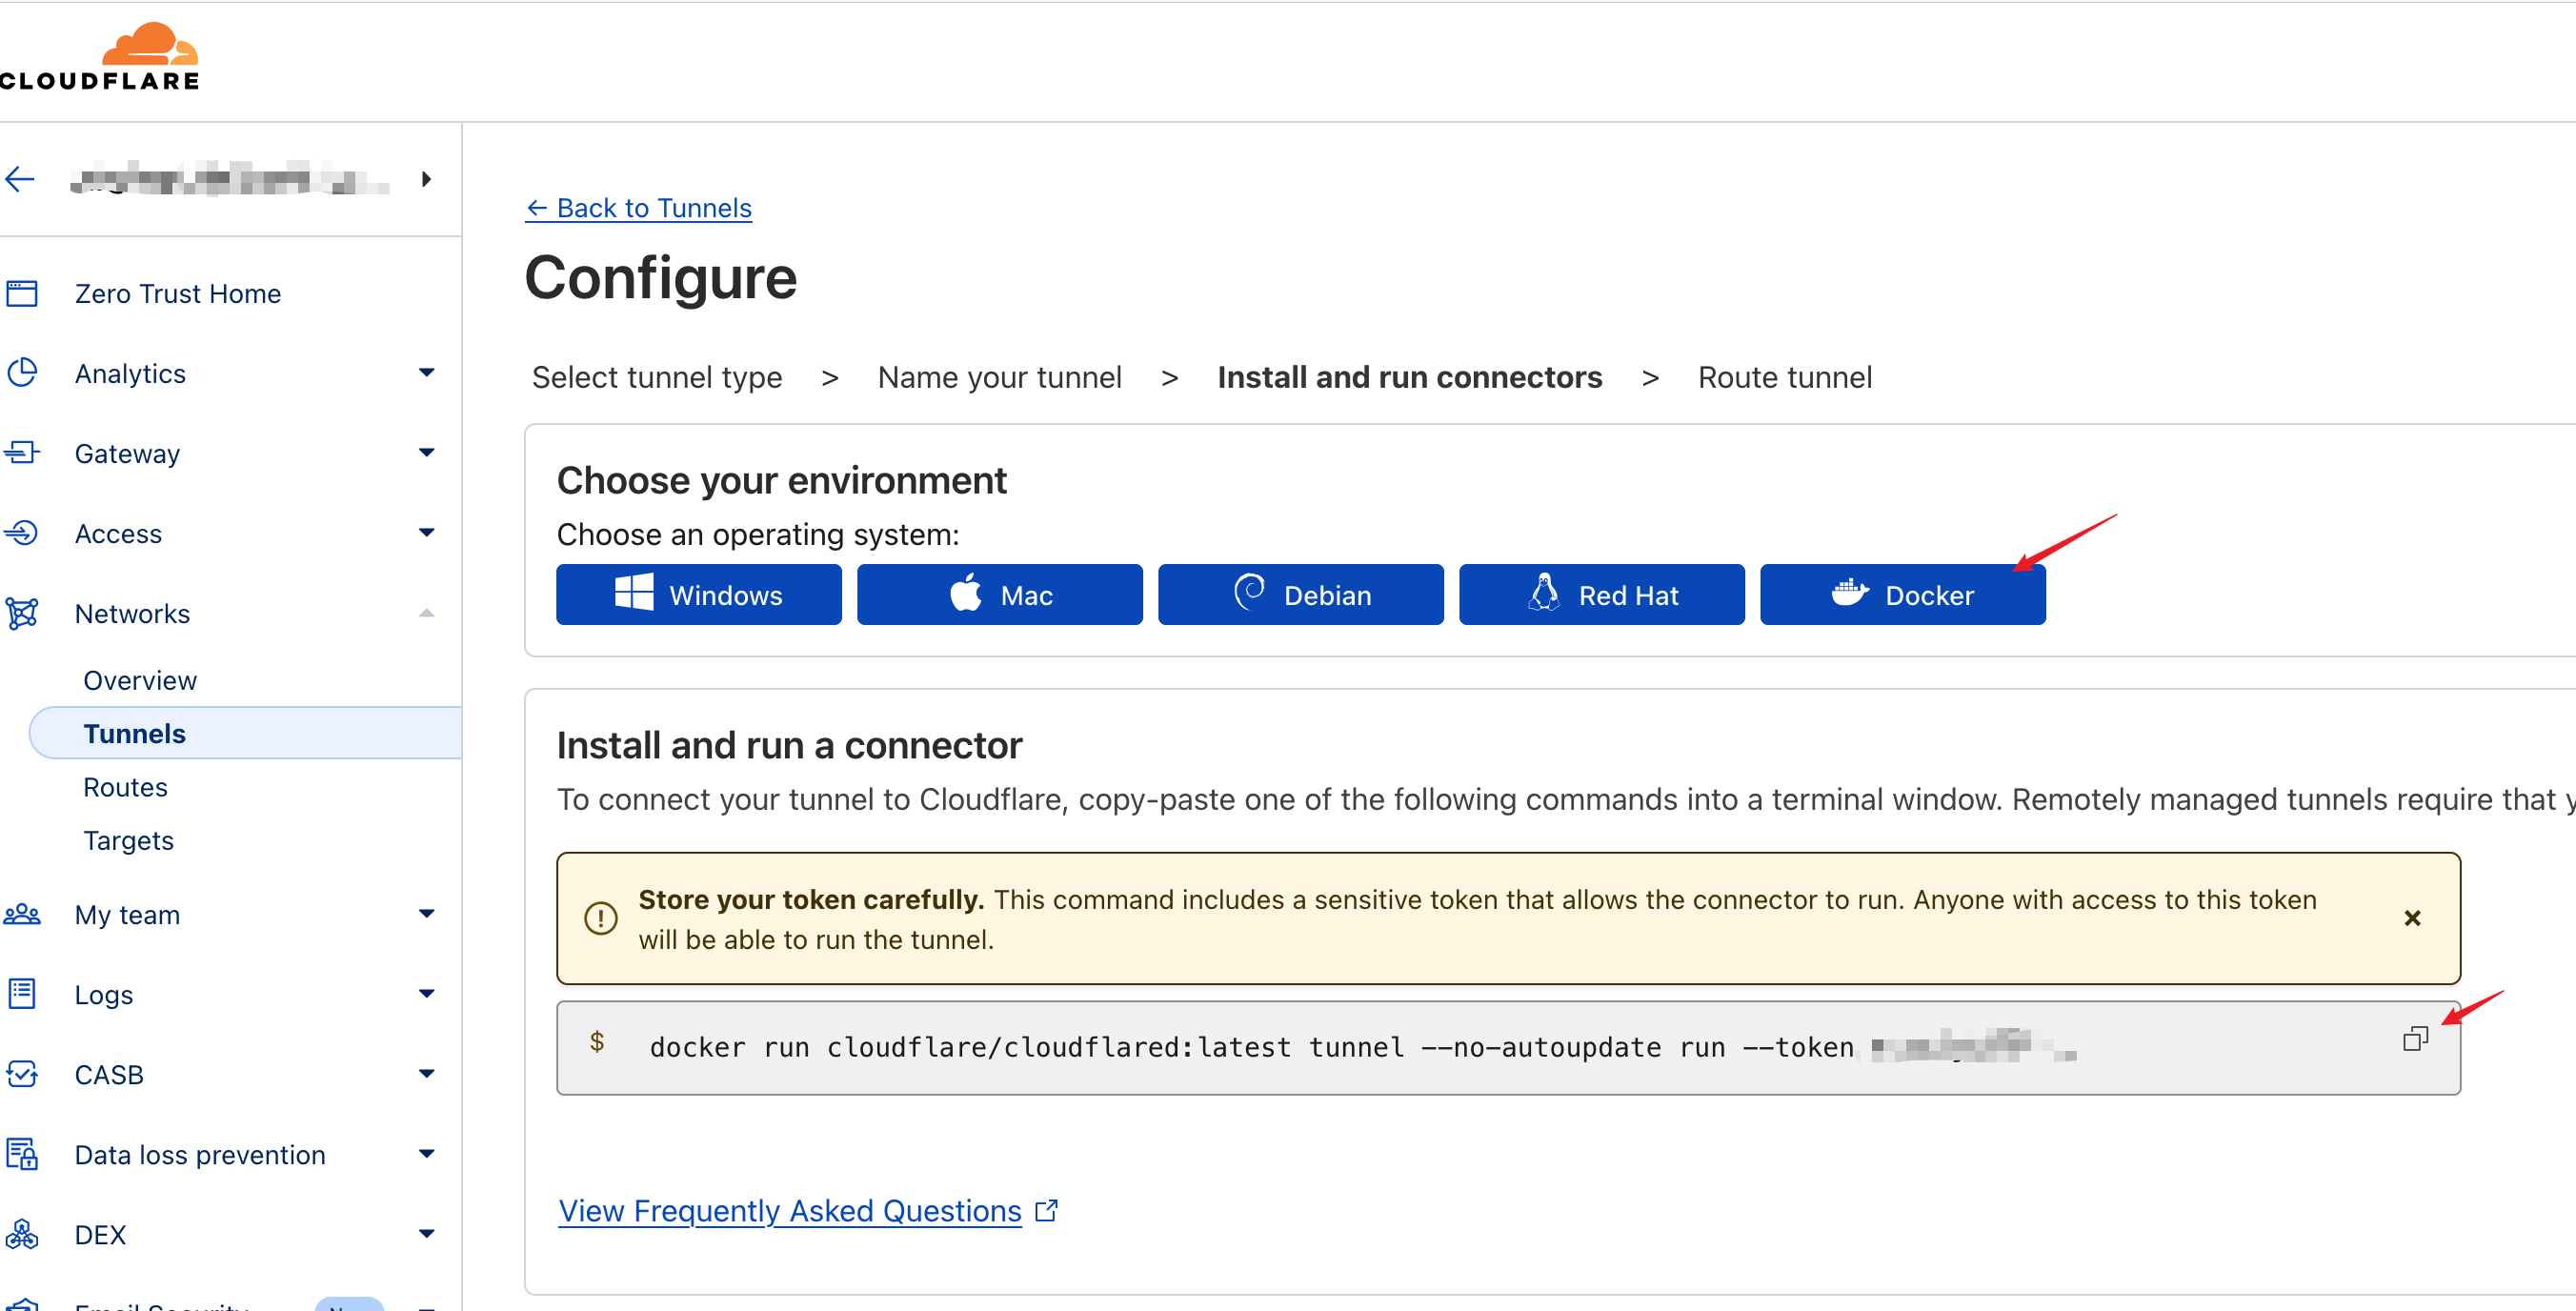2576x1311 pixels.
Task: Choose the Docker environment button
Action: (x=1903, y=595)
